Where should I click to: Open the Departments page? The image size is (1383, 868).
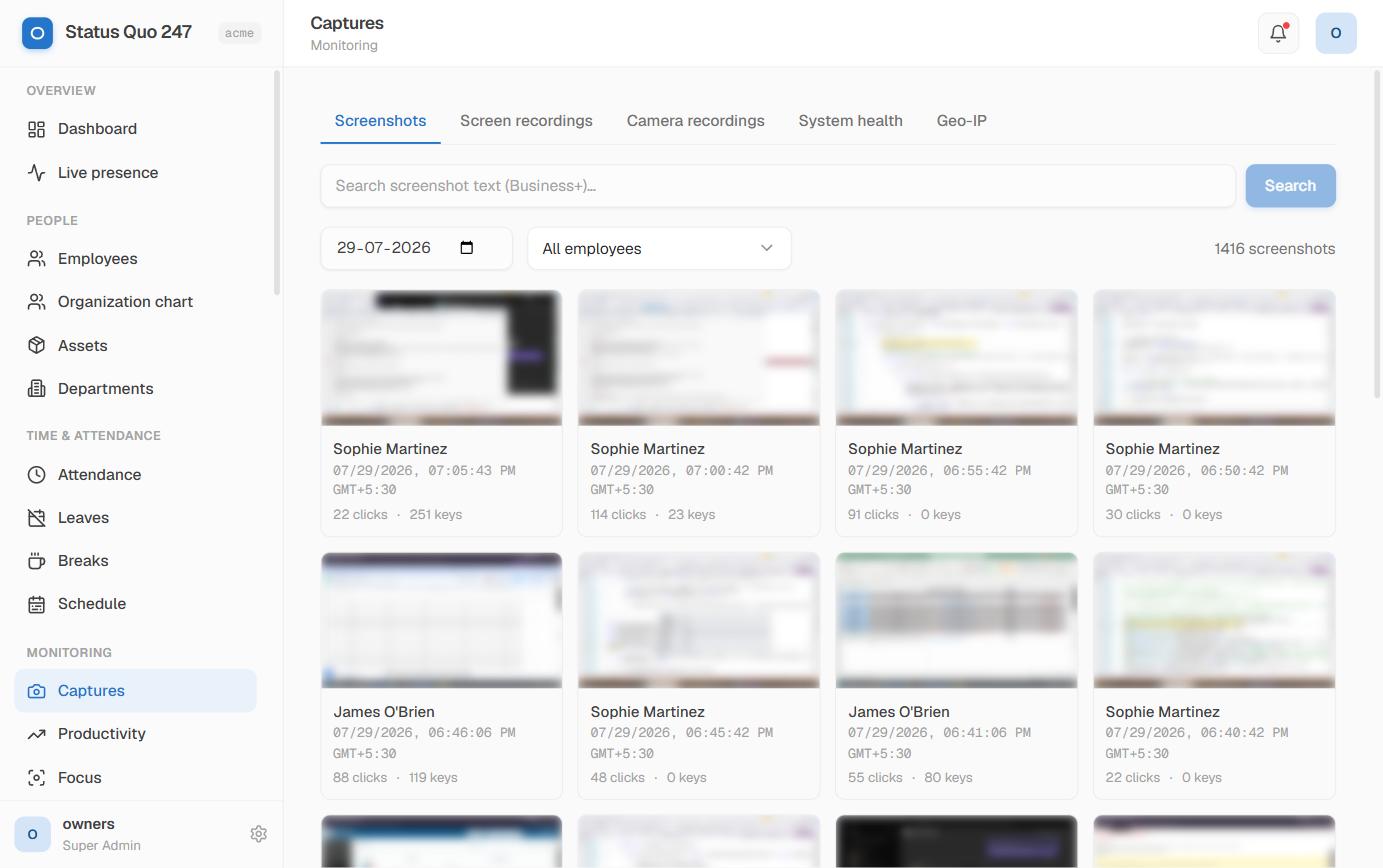point(135,389)
